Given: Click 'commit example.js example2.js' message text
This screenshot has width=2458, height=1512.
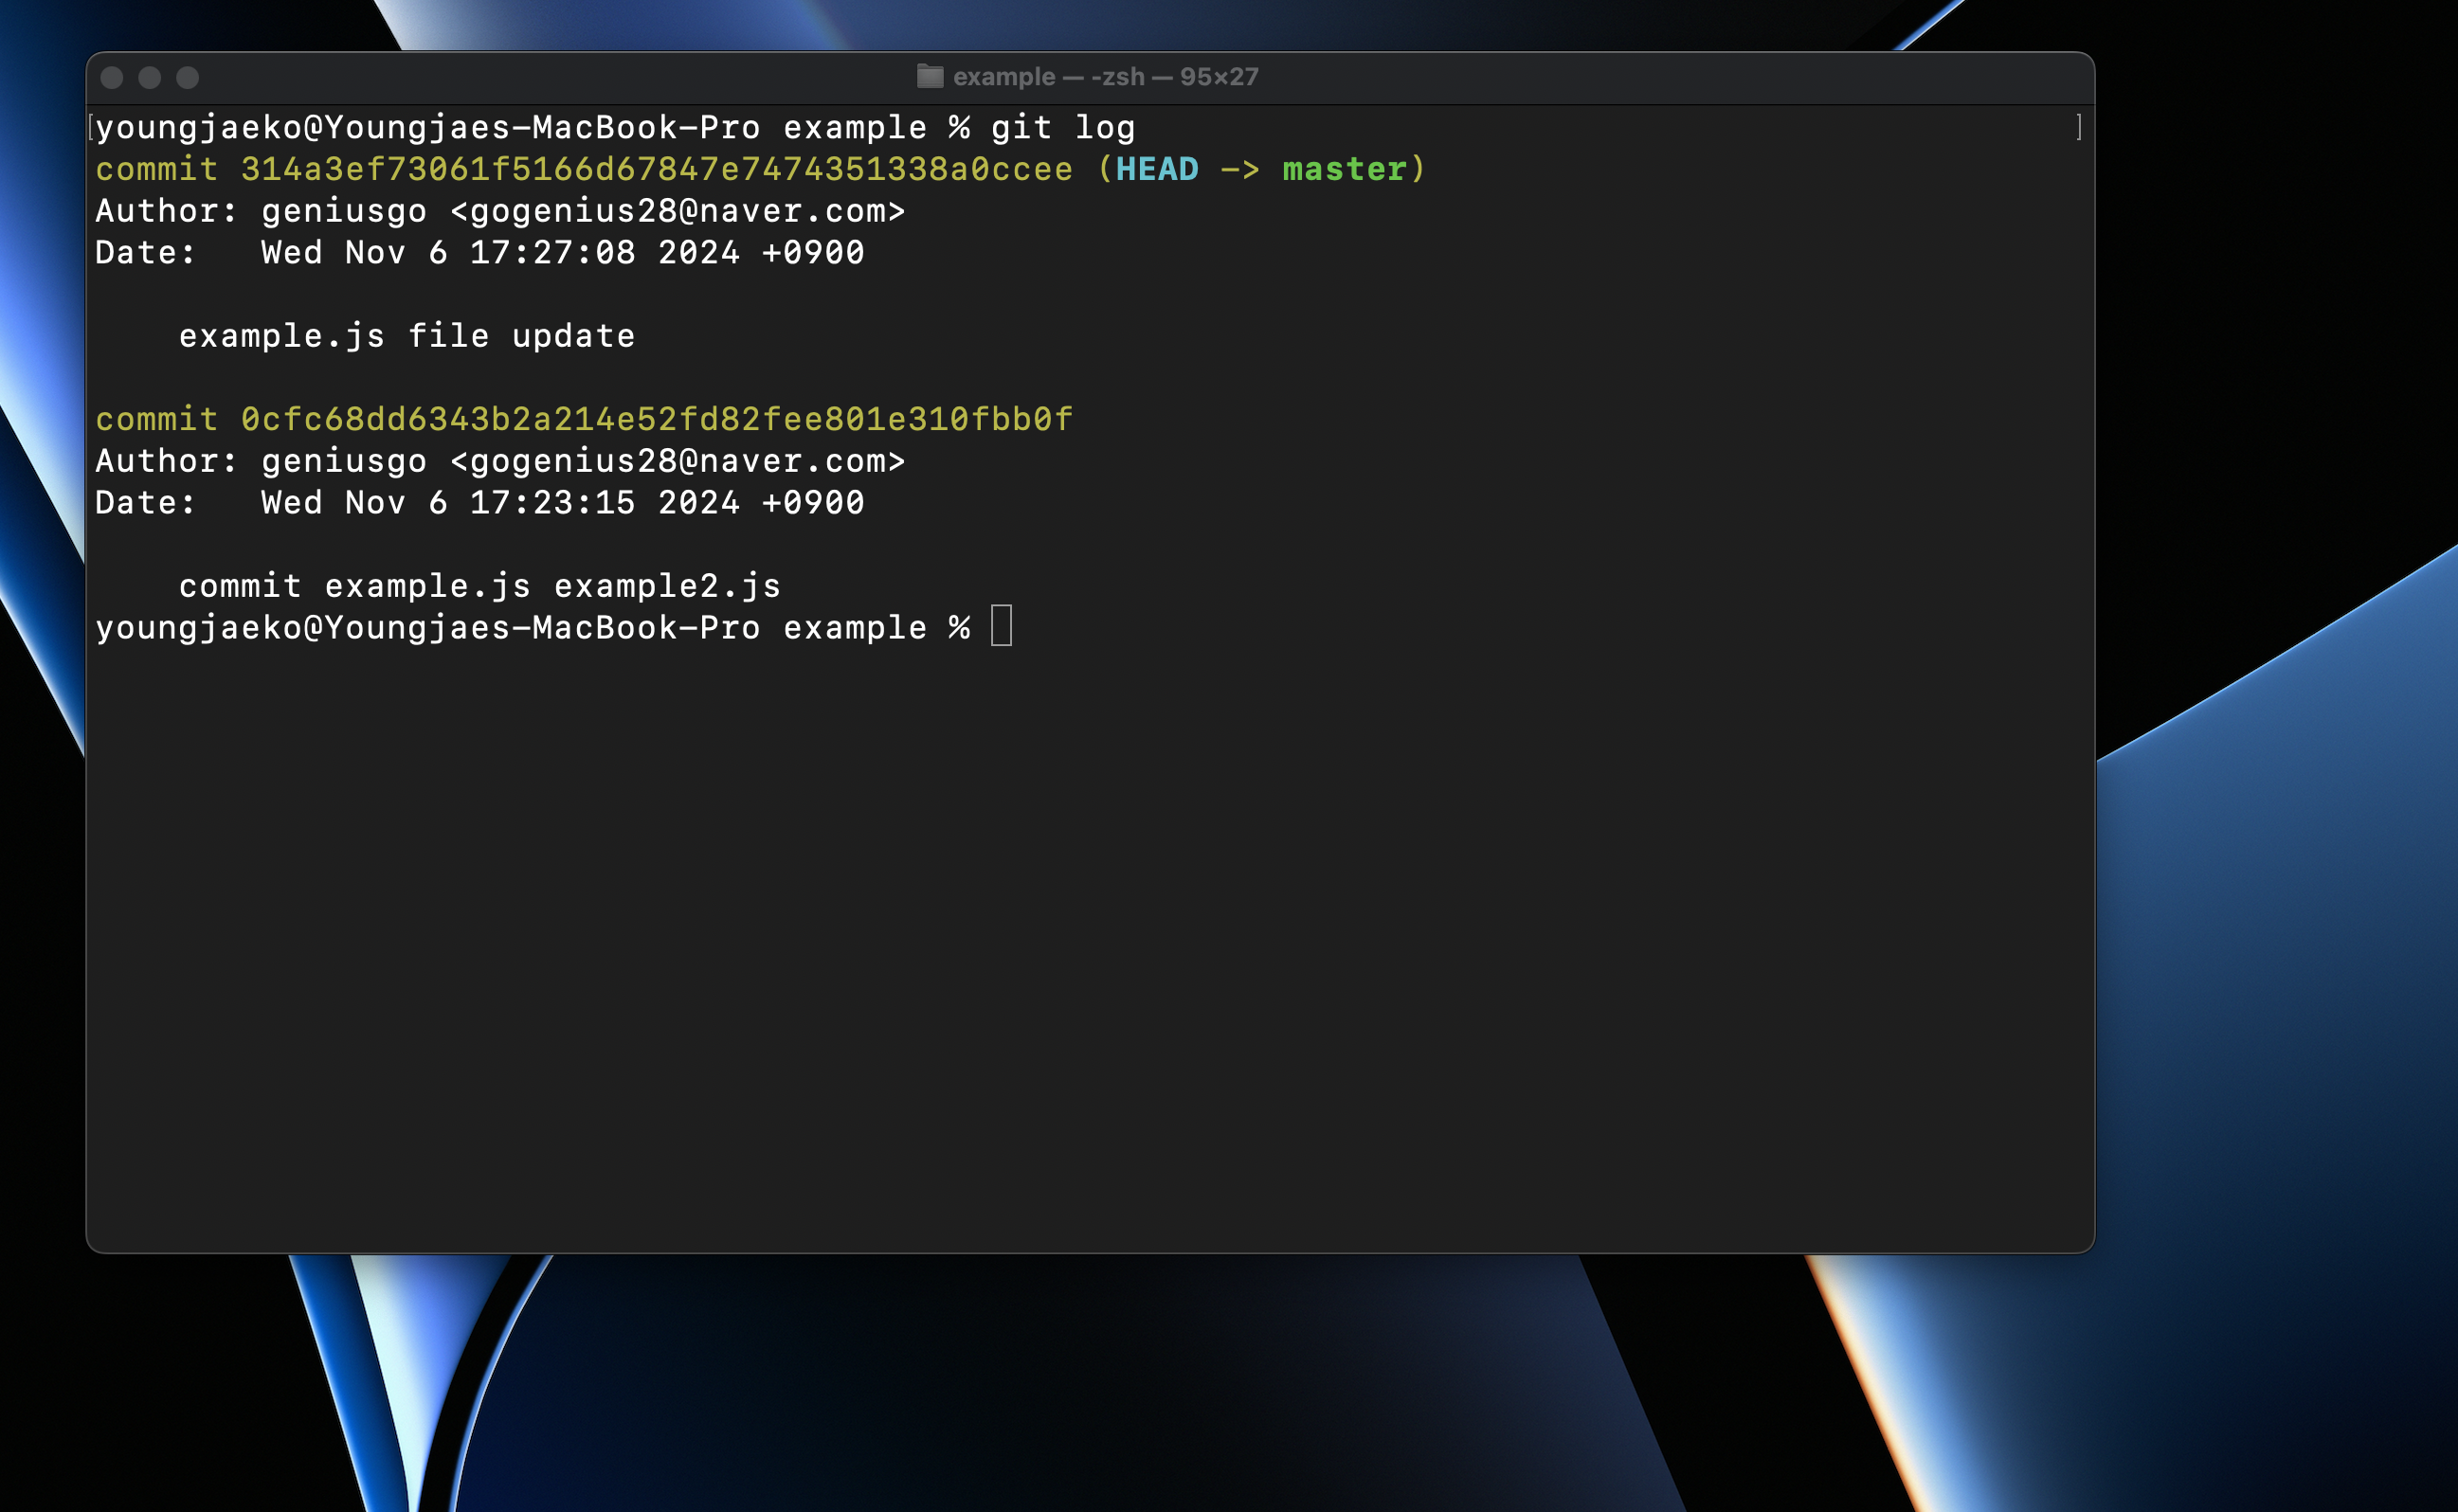Looking at the screenshot, I should pos(479,586).
